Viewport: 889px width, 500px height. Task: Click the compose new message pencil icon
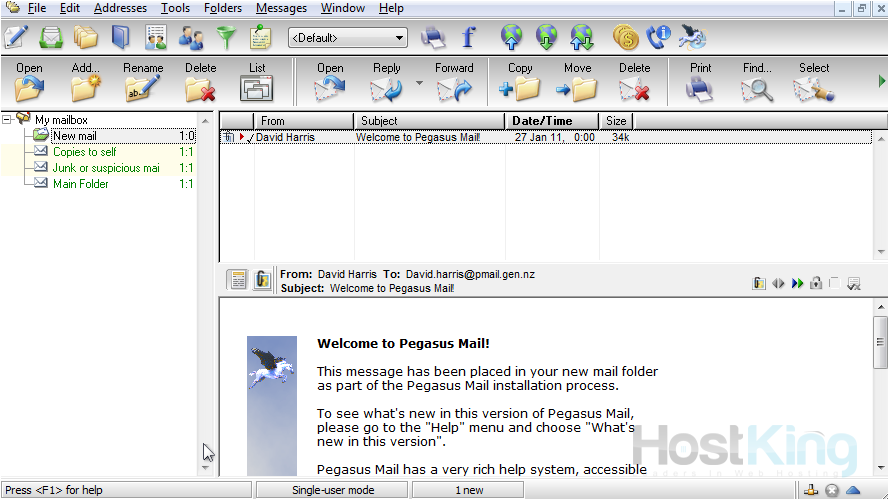(x=15, y=38)
